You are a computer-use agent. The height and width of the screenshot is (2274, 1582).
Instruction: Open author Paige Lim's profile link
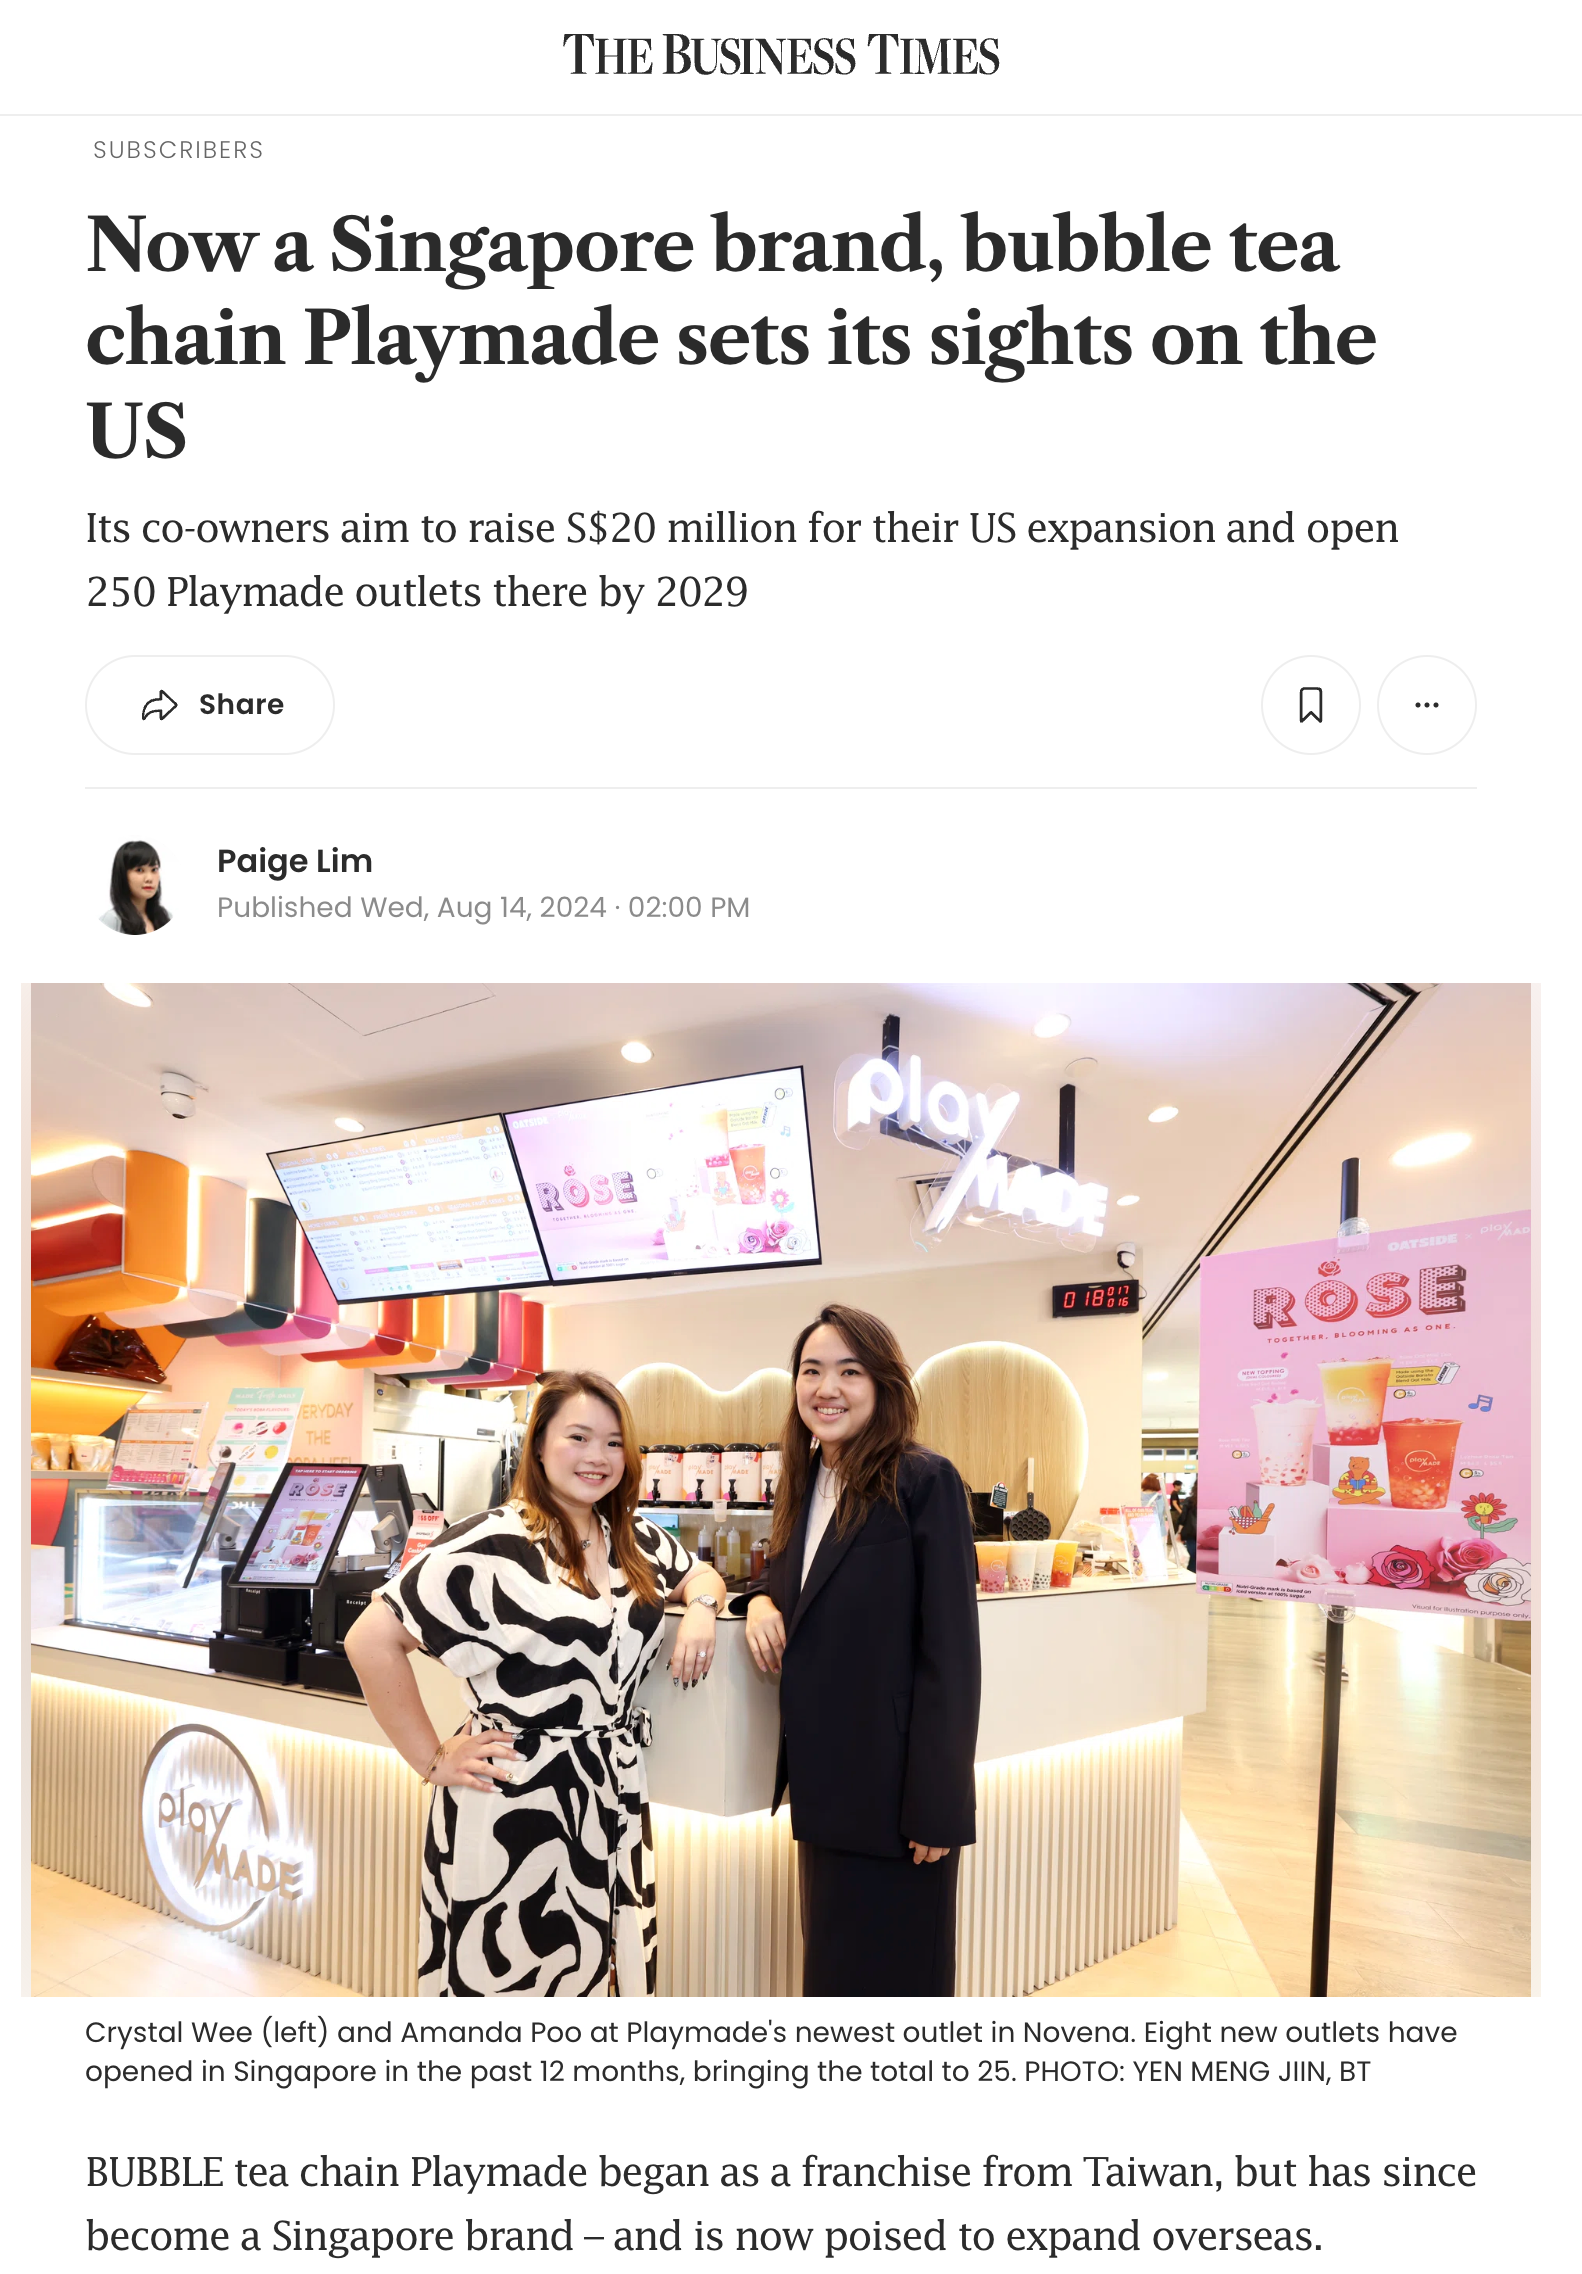click(x=295, y=861)
